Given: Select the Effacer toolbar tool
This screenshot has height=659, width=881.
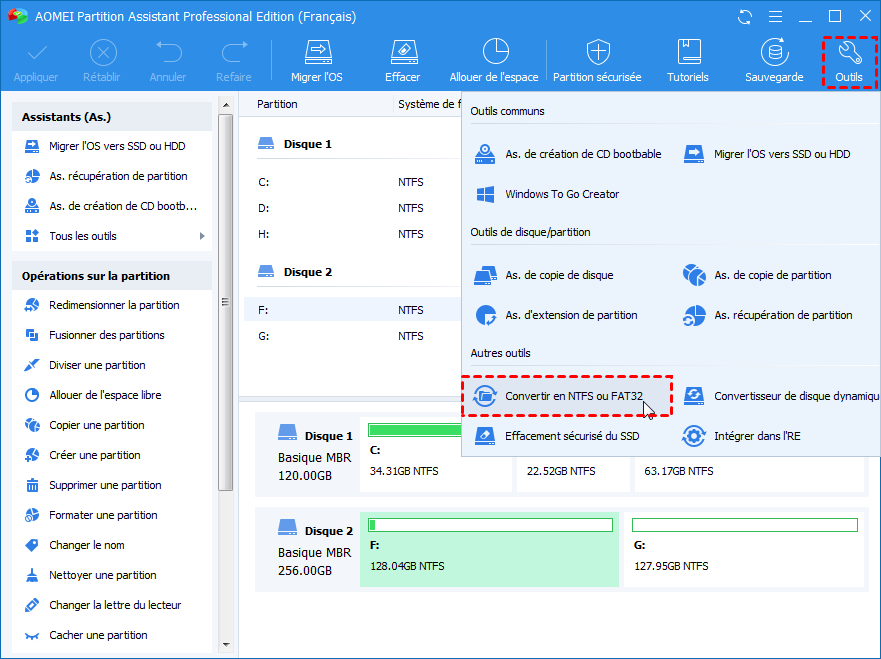Looking at the screenshot, I should (403, 61).
